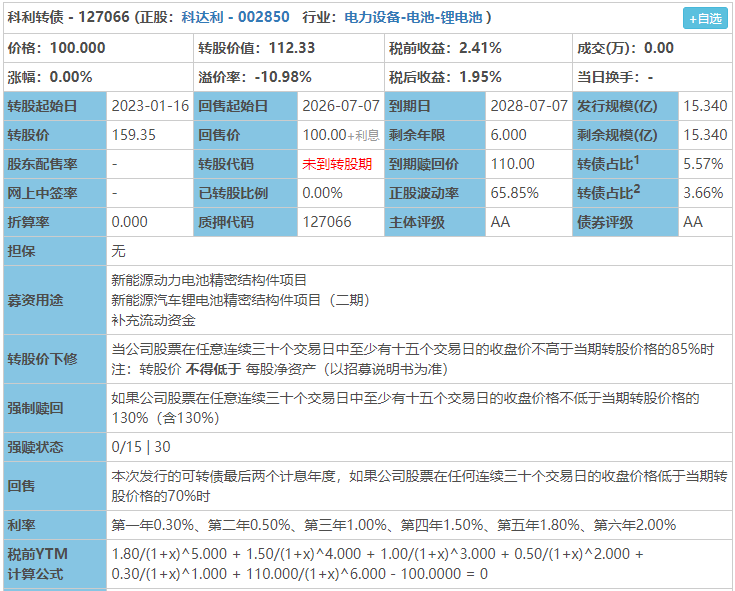
Task: Click the 到期日 date 2028-07-07
Action: (529, 106)
